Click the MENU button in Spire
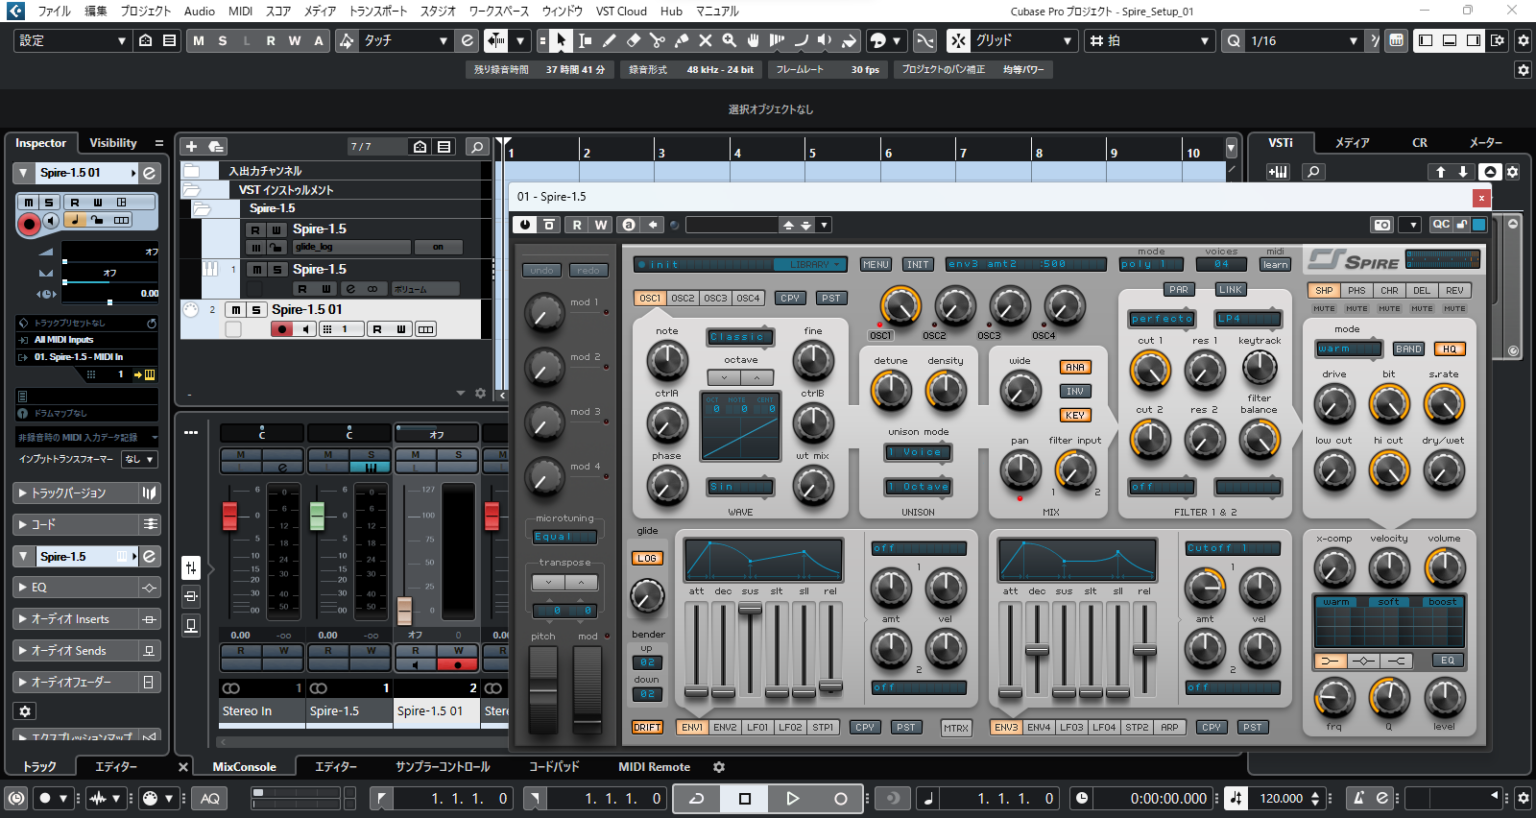Viewport: 1536px width, 818px height. point(875,265)
